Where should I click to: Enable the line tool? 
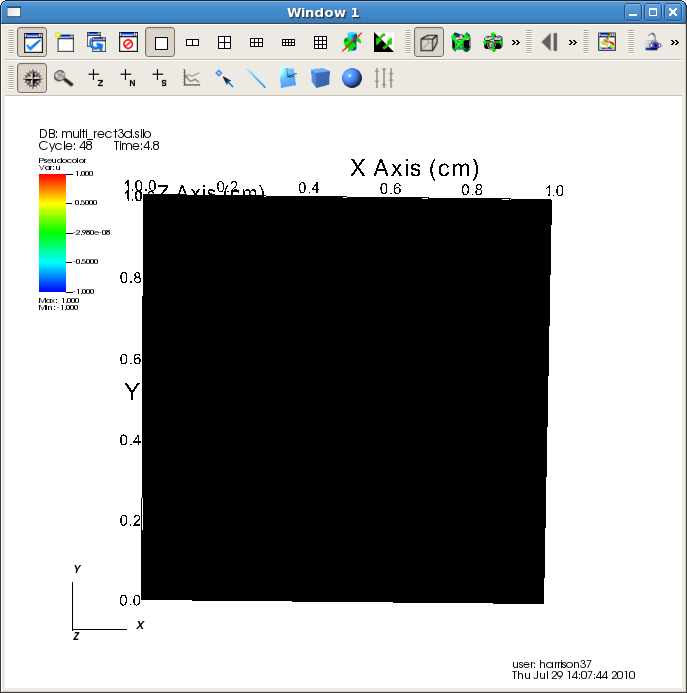[x=256, y=78]
